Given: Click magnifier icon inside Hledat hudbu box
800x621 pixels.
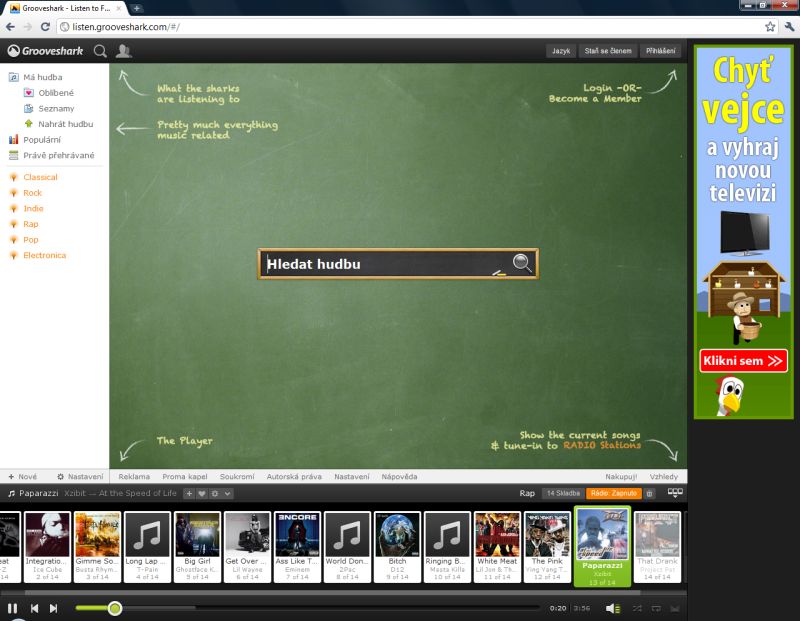Looking at the screenshot, I should coord(522,263).
